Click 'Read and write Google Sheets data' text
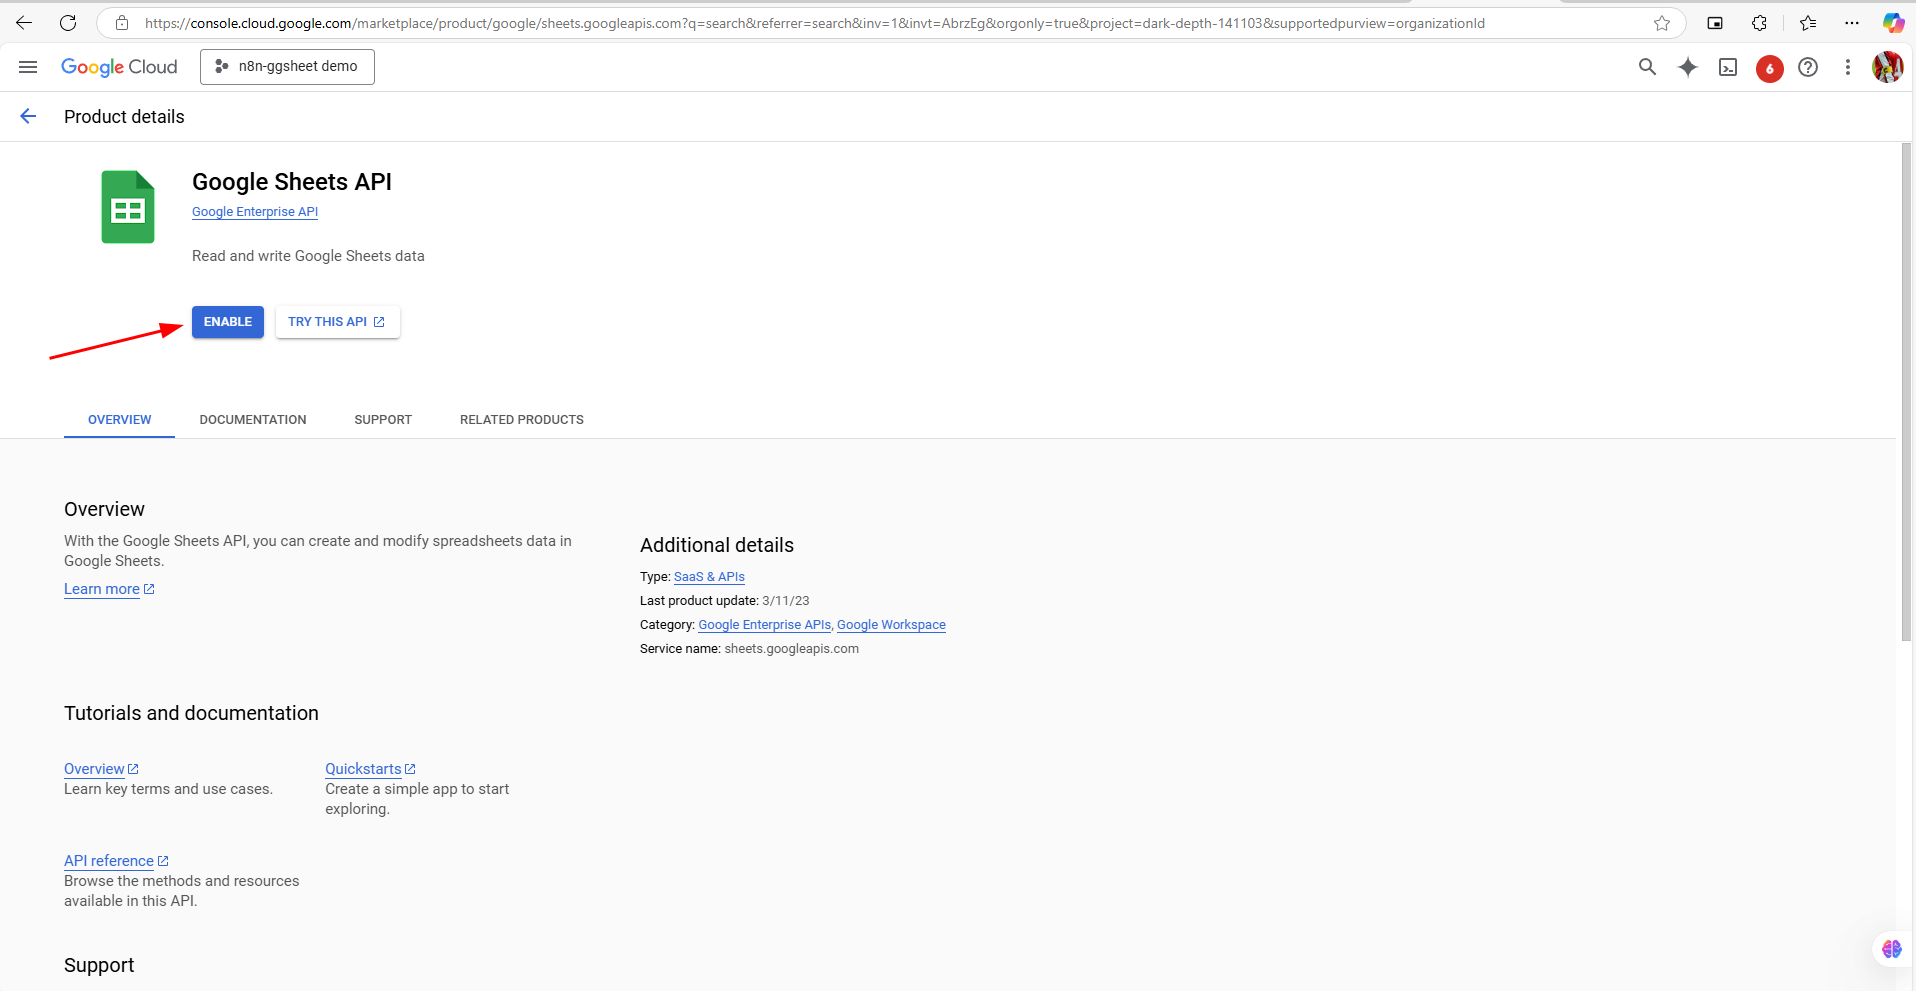Image resolution: width=1916 pixels, height=991 pixels. click(308, 256)
